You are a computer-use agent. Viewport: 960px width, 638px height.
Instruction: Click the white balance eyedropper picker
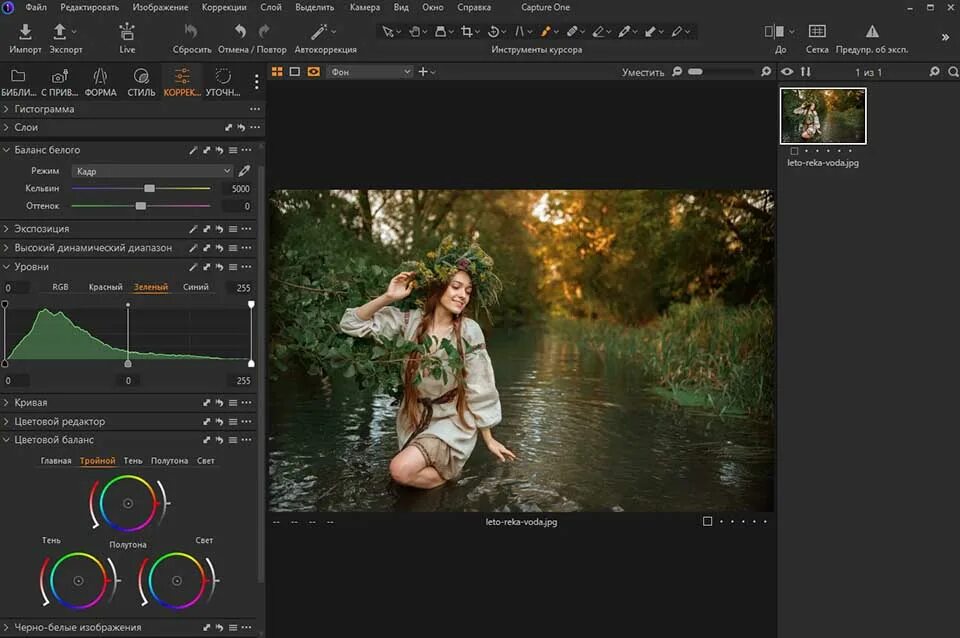244,171
